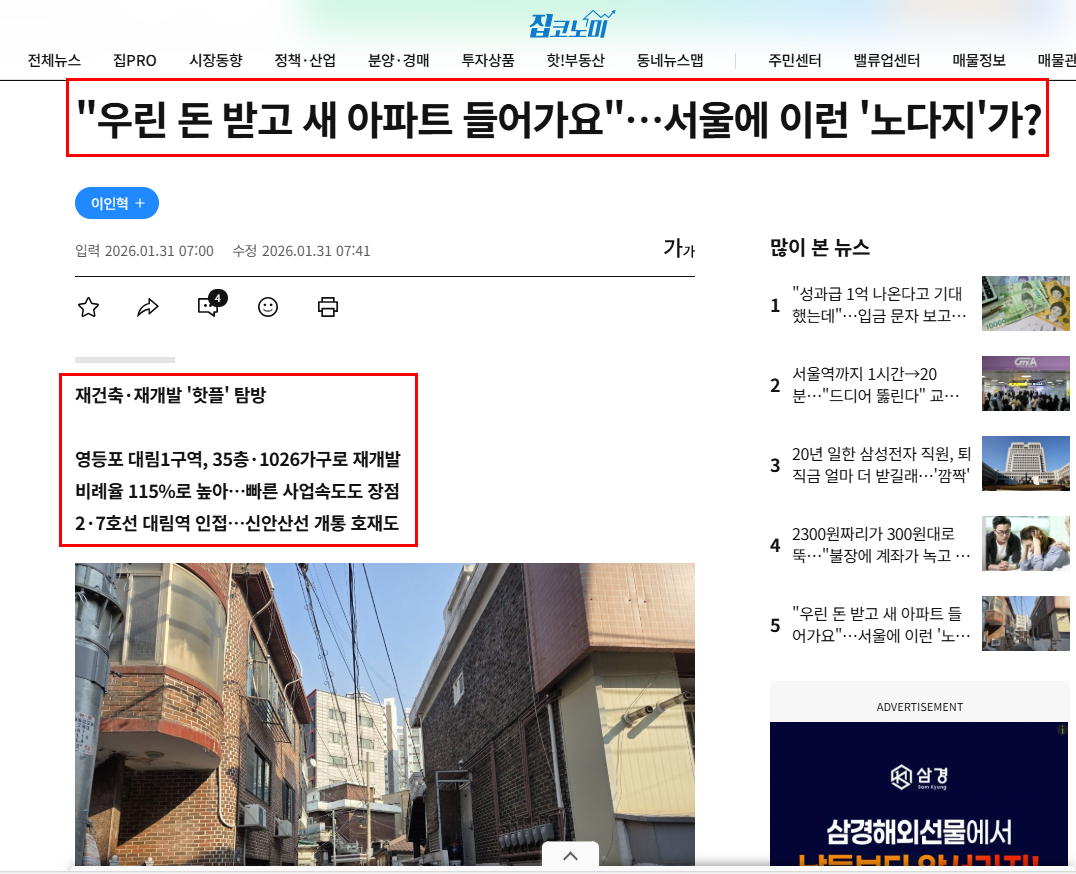This screenshot has width=1076, height=874.
Task: Click 많이 본 뉴스 heading
Action: (x=820, y=248)
